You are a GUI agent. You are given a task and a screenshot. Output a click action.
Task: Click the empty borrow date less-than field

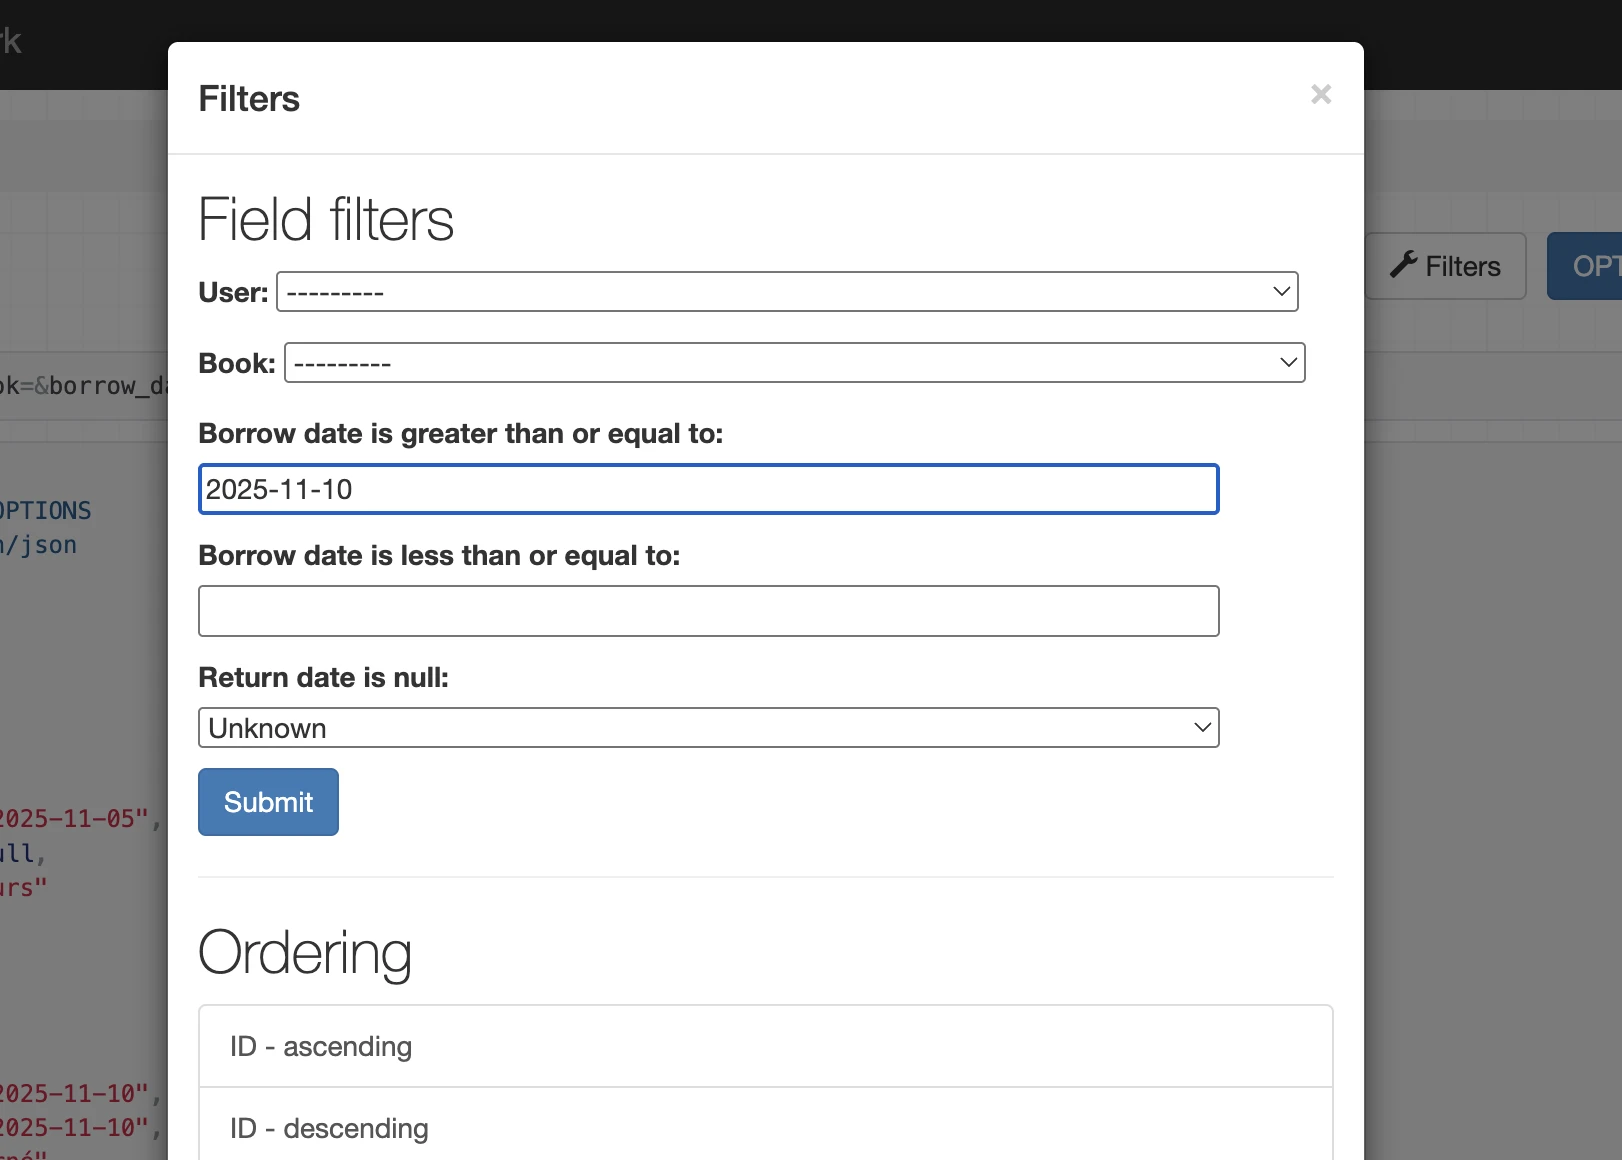tap(708, 611)
